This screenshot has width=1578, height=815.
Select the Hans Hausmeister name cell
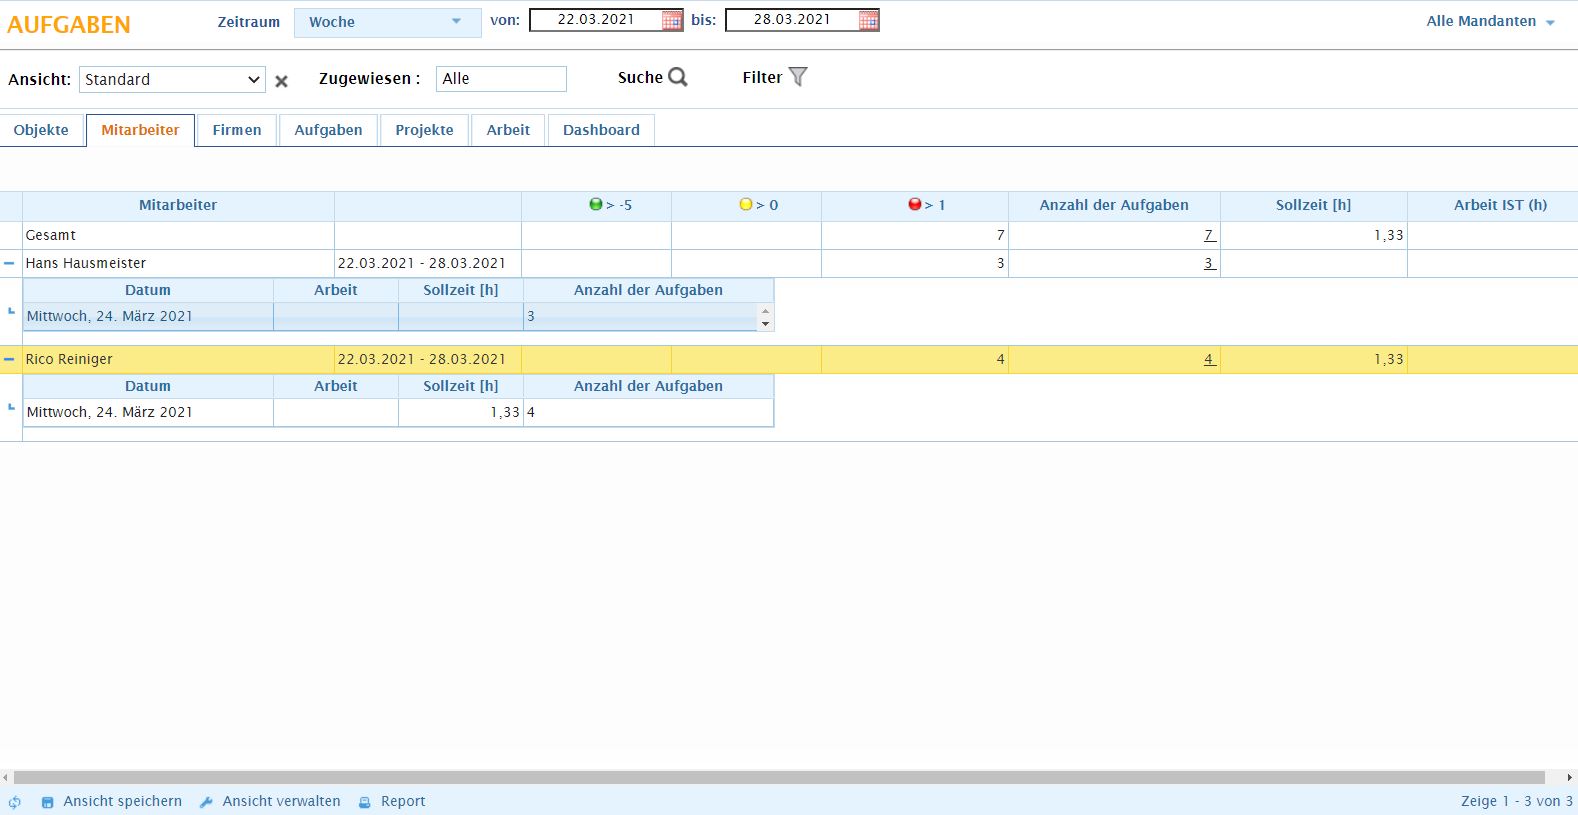(x=178, y=263)
